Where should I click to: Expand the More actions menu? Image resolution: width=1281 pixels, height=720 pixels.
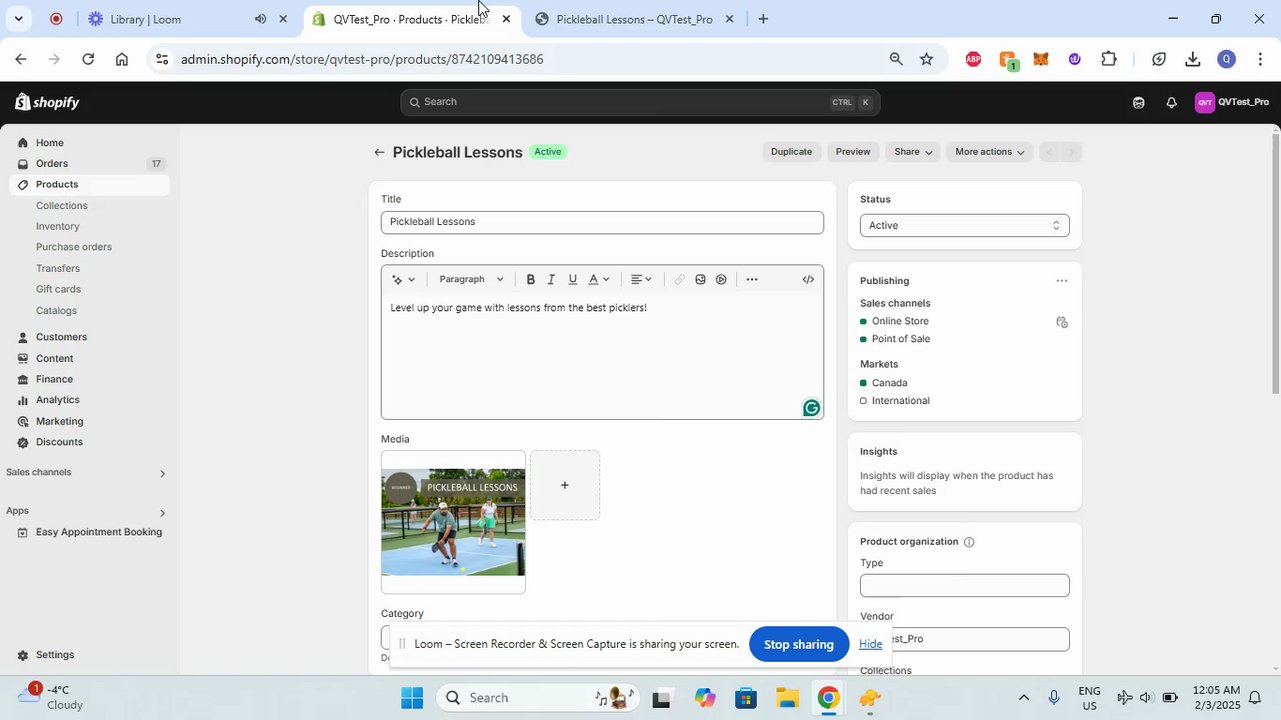point(989,152)
